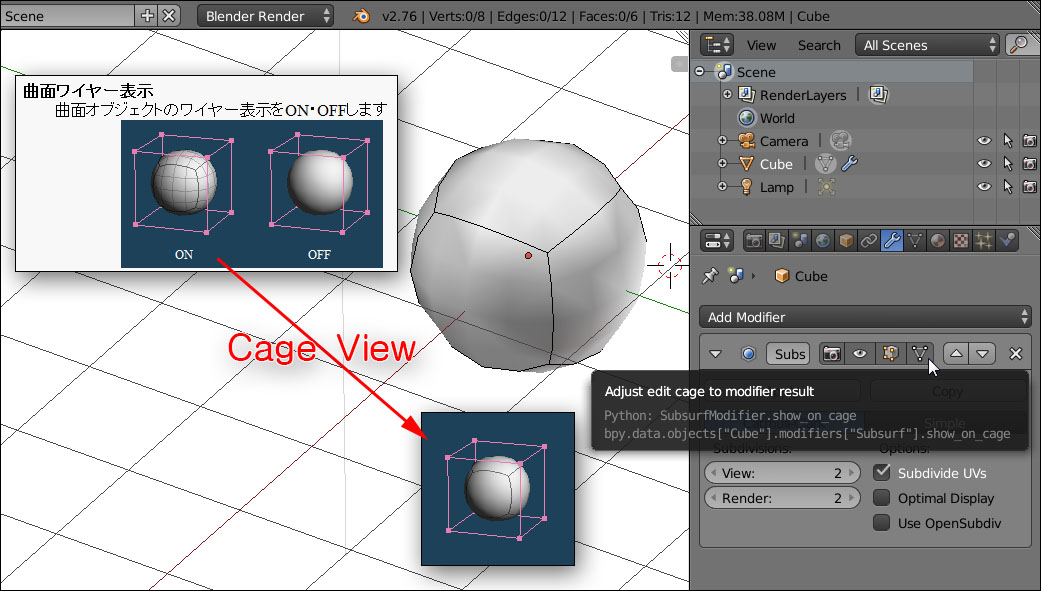The height and width of the screenshot is (591, 1041).
Task: Toggle adjust edit cage to modifier result
Action: pyautogui.click(x=920, y=354)
